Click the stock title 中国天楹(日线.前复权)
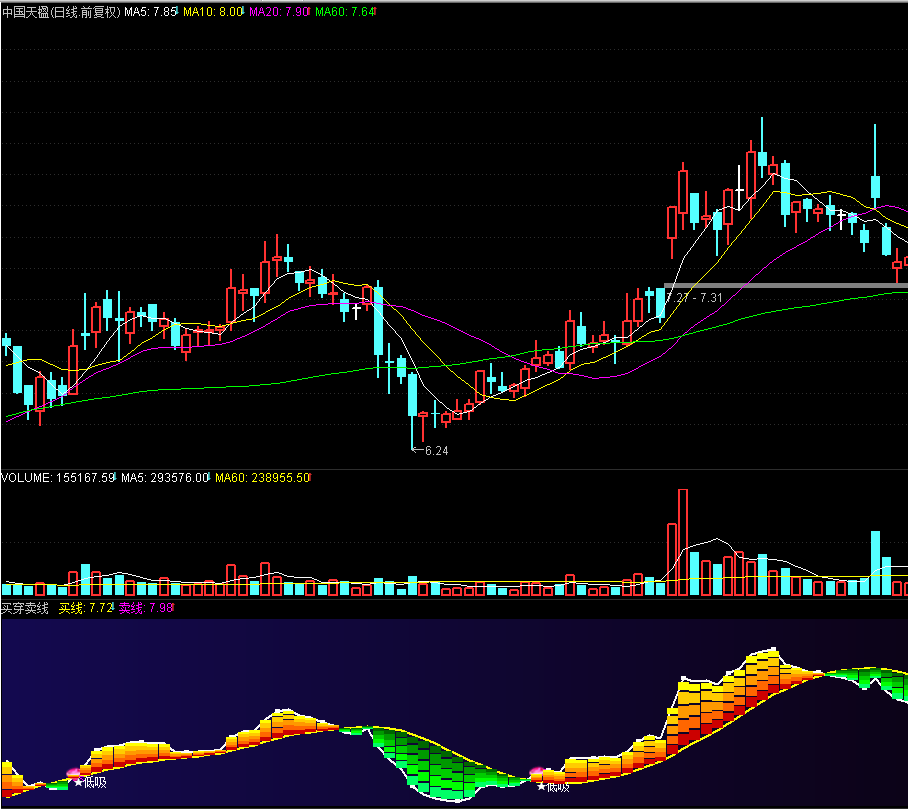 tap(61, 12)
